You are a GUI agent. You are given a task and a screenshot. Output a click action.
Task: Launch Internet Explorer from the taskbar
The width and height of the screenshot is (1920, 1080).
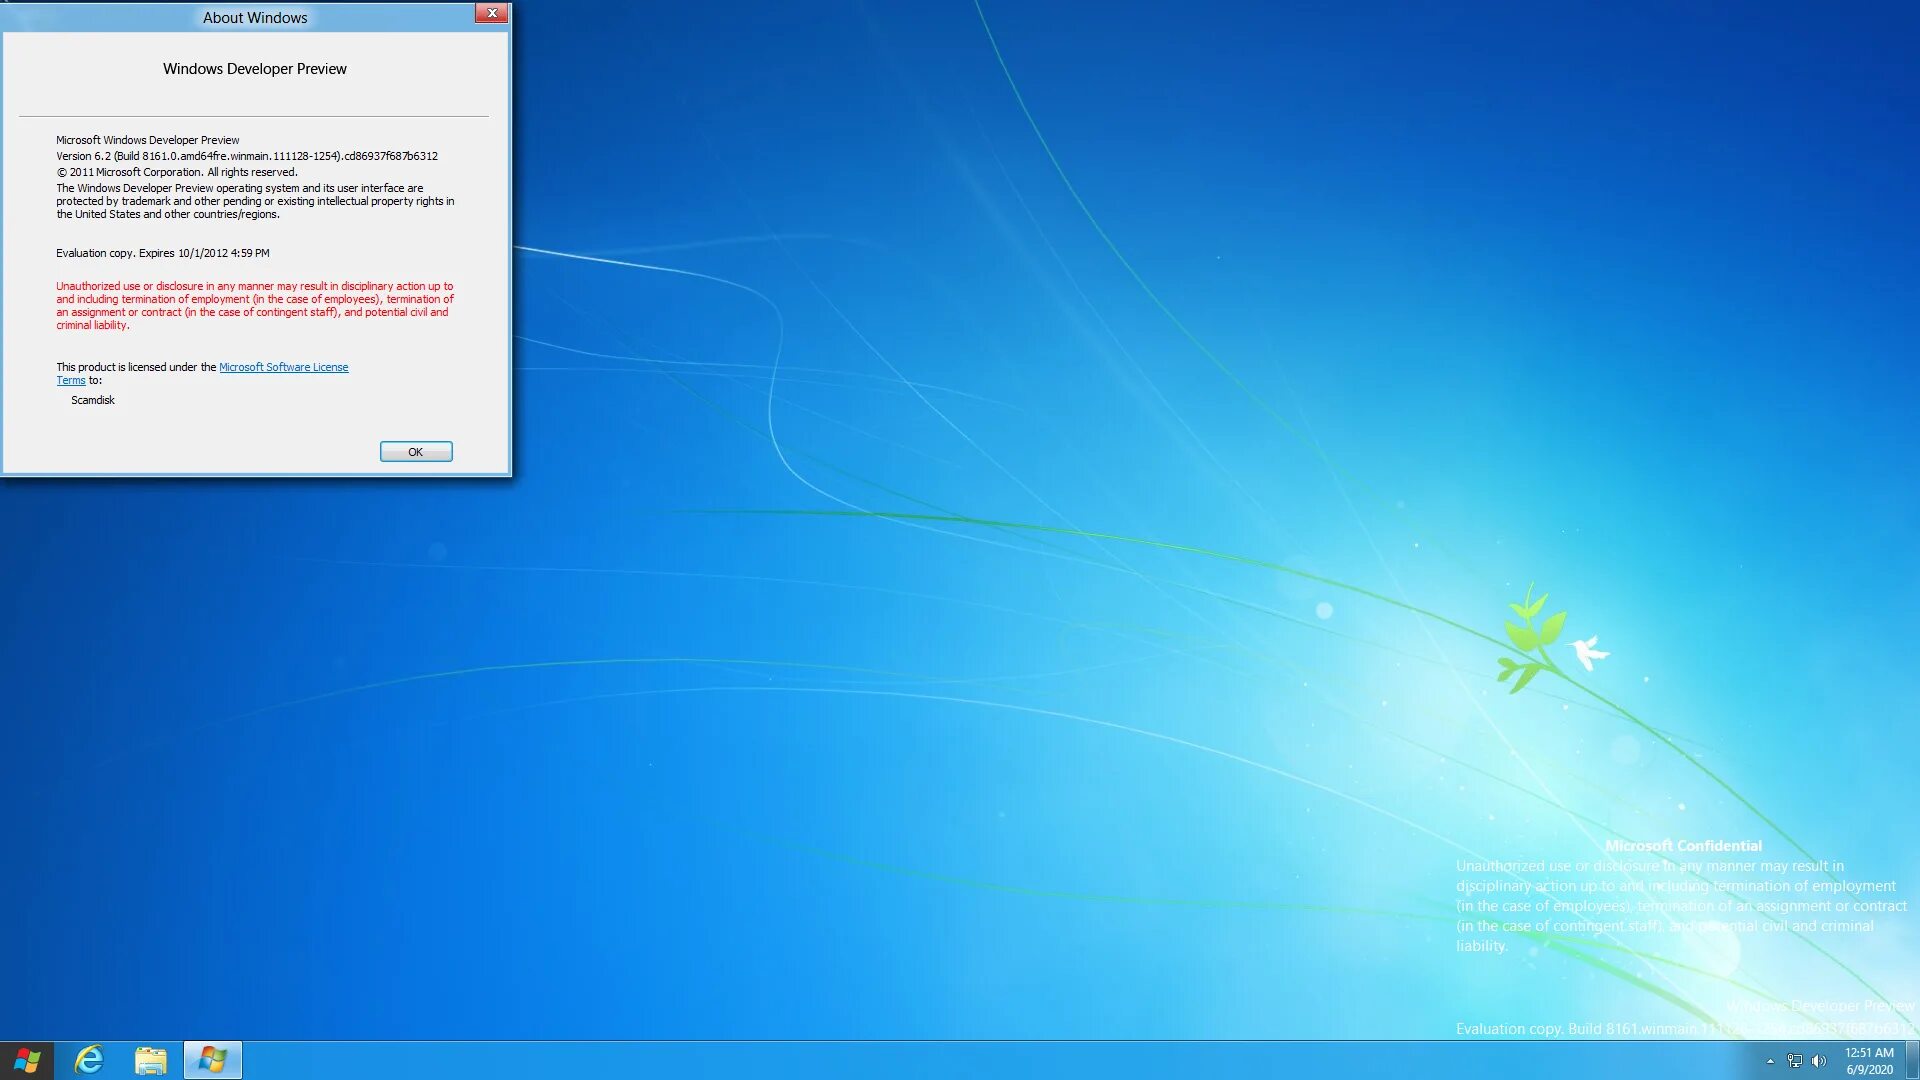pos(90,1060)
